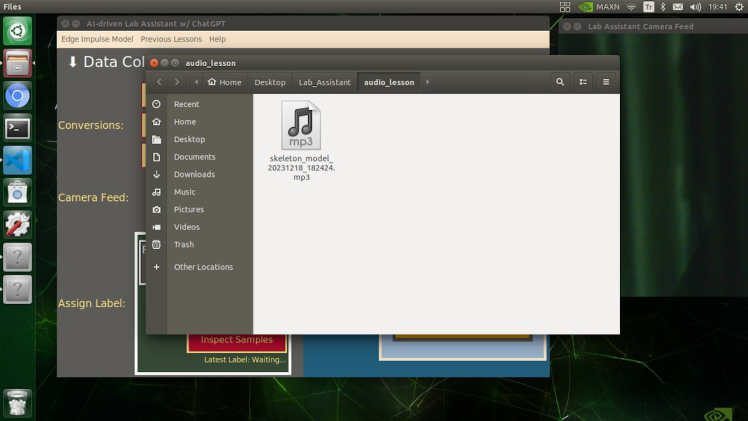Go back with the left arrow button

pyautogui.click(x=159, y=82)
